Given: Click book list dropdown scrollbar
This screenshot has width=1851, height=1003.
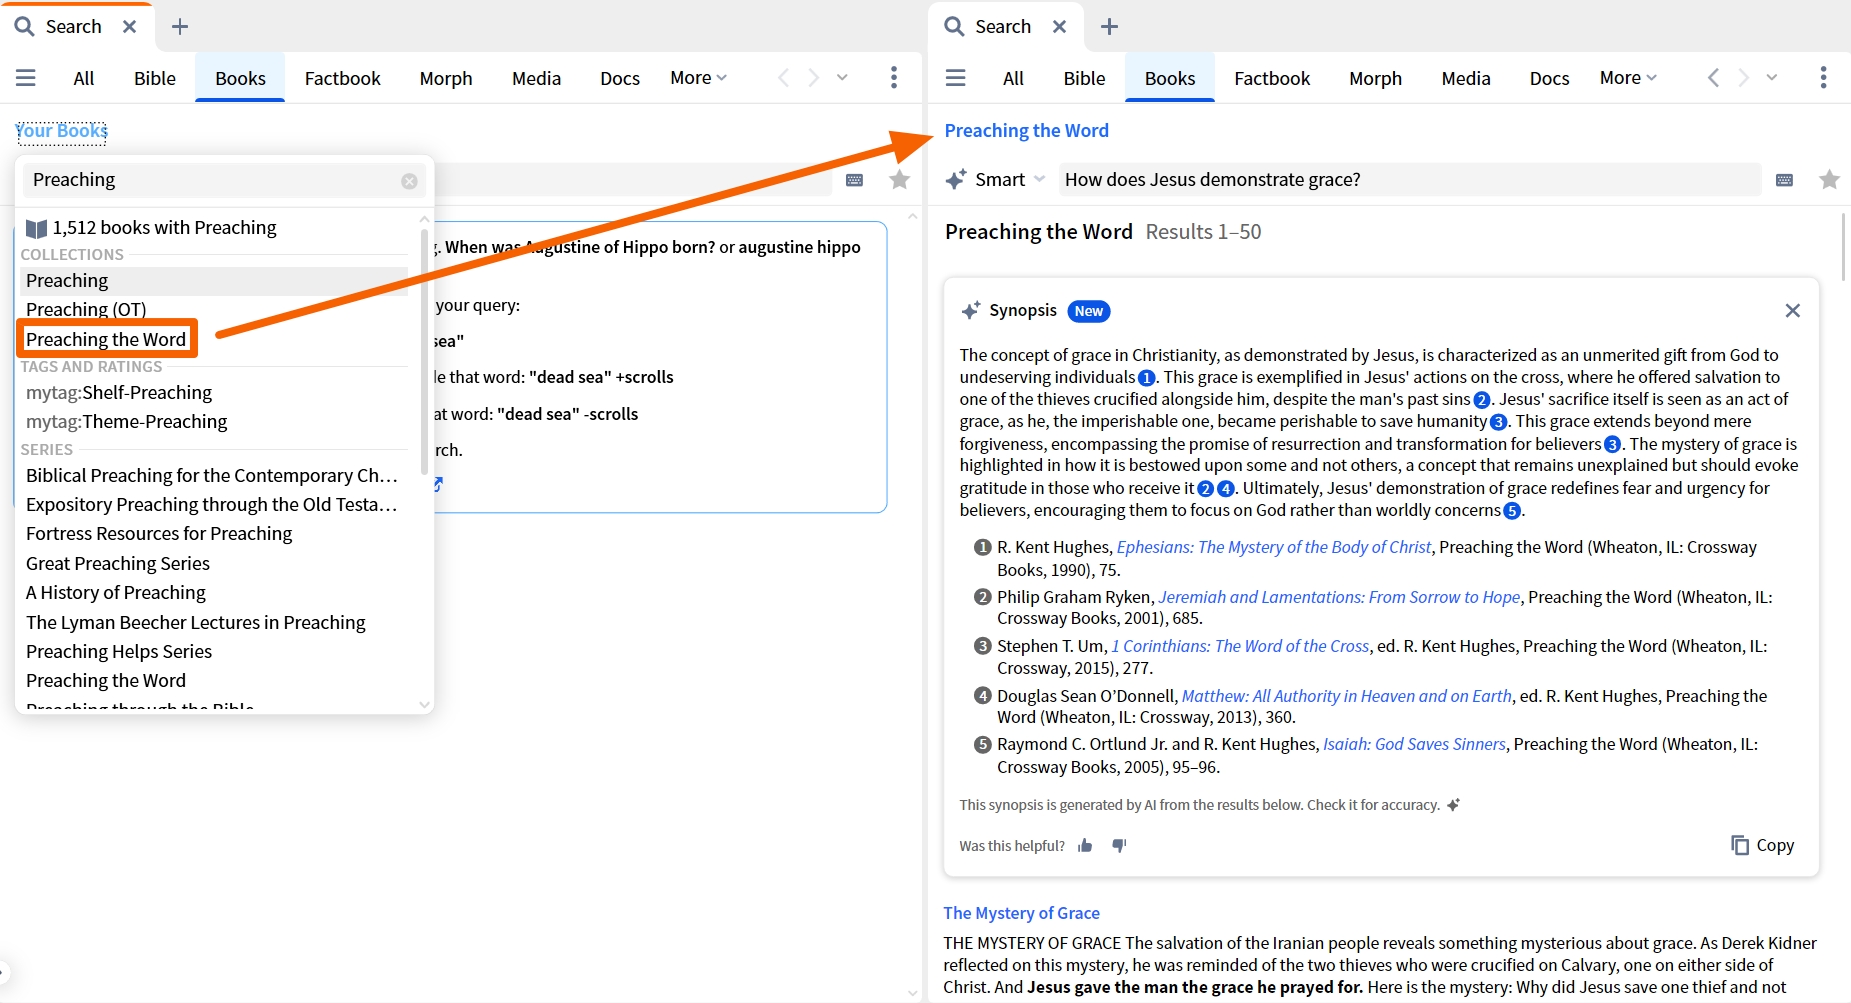Looking at the screenshot, I should point(424,350).
